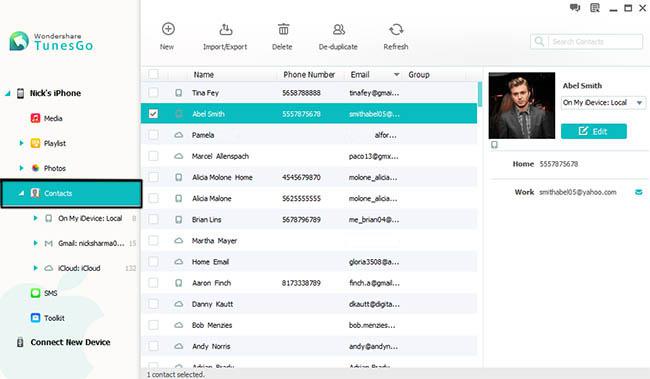Check the Pamela contact checkbox
The width and height of the screenshot is (650, 379).
click(153, 135)
